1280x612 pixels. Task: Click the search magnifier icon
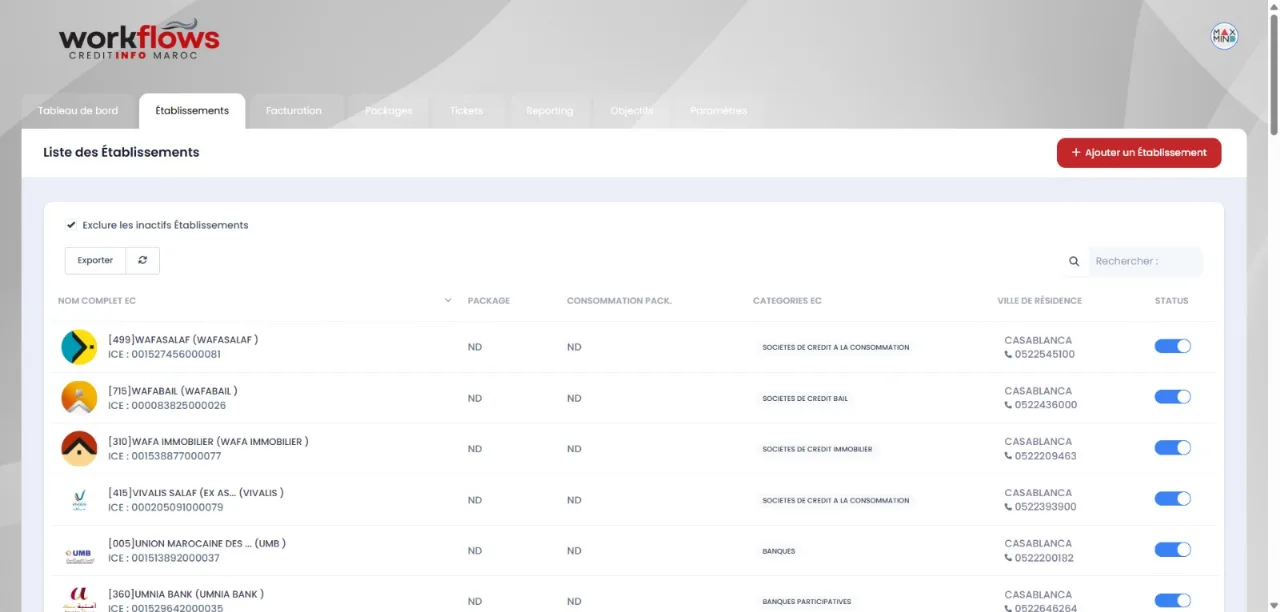(x=1074, y=262)
